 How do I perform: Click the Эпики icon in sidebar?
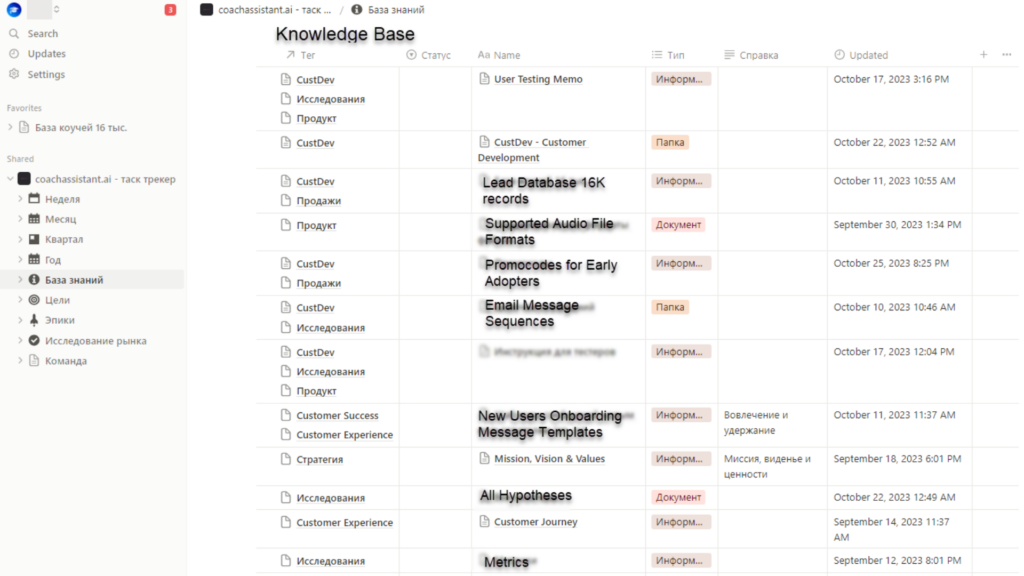[x=34, y=320]
